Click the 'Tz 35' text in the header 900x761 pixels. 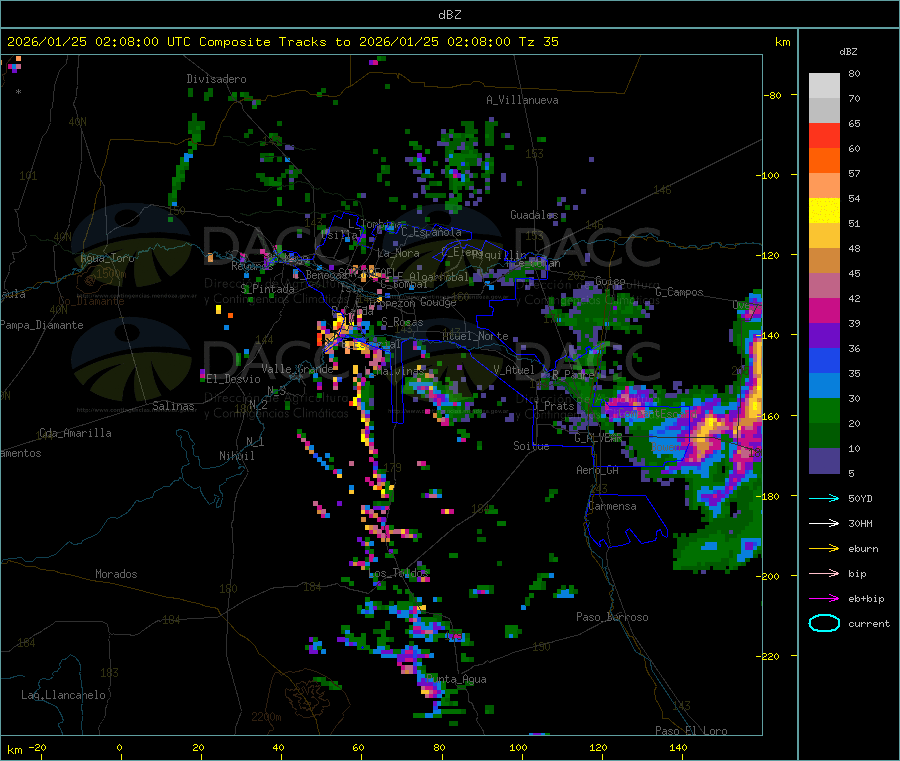pos(538,42)
